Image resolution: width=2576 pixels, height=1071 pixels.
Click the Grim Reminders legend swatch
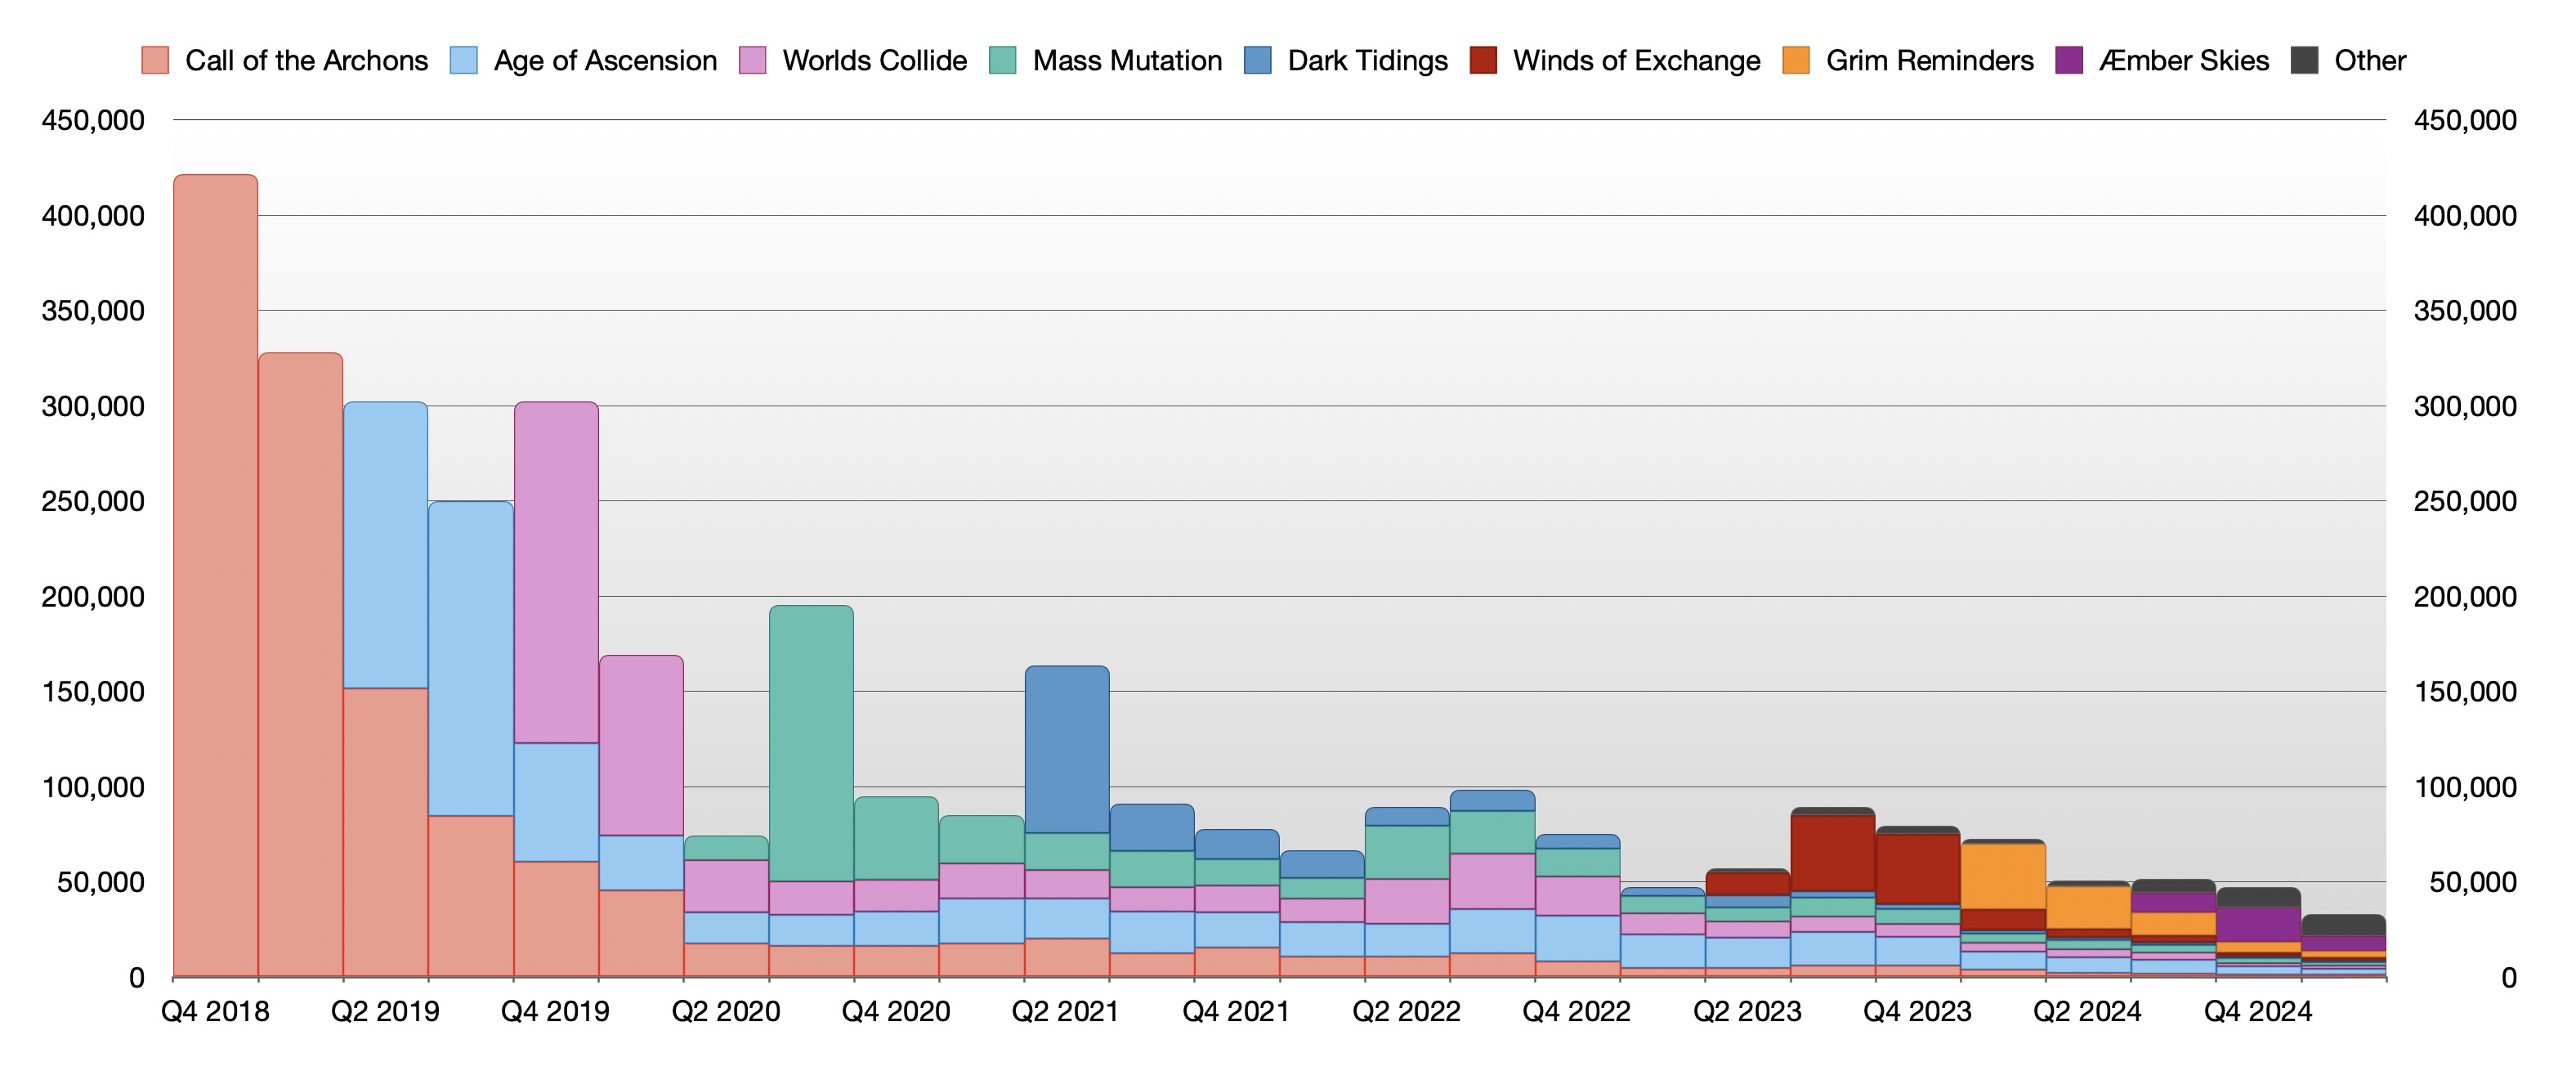(1796, 60)
